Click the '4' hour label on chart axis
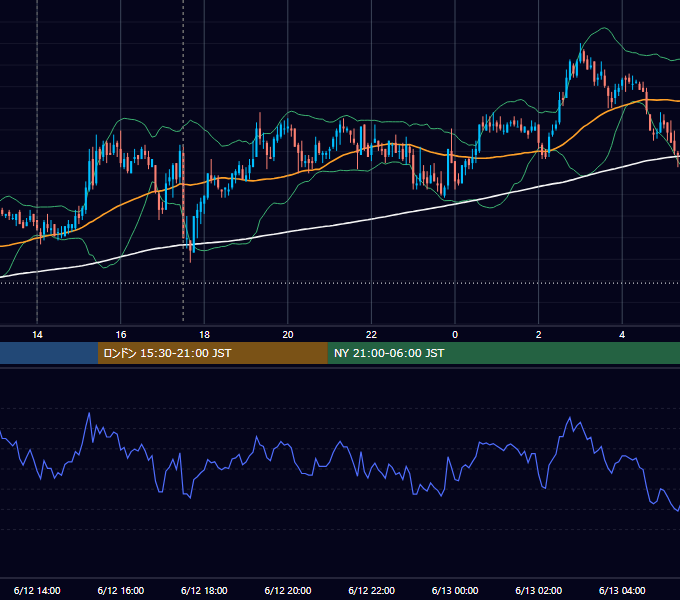Screen dimensions: 680x600 (x=622, y=335)
